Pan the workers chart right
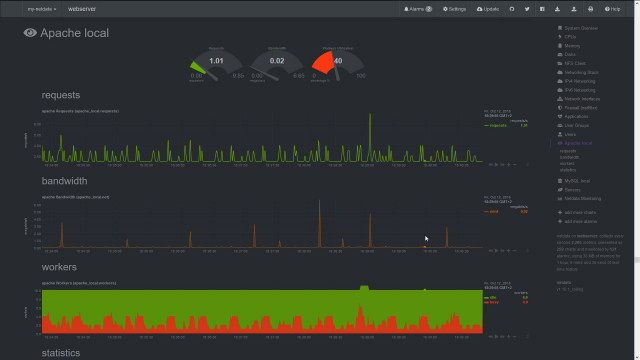Image resolution: width=640 pixels, height=360 pixels. pyautogui.click(x=502, y=337)
